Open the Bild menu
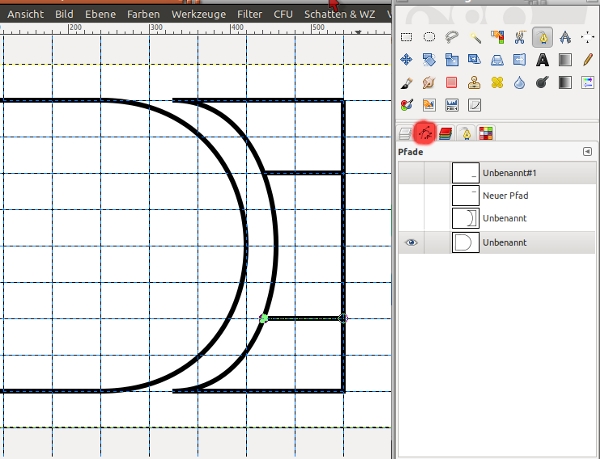 tap(64, 15)
